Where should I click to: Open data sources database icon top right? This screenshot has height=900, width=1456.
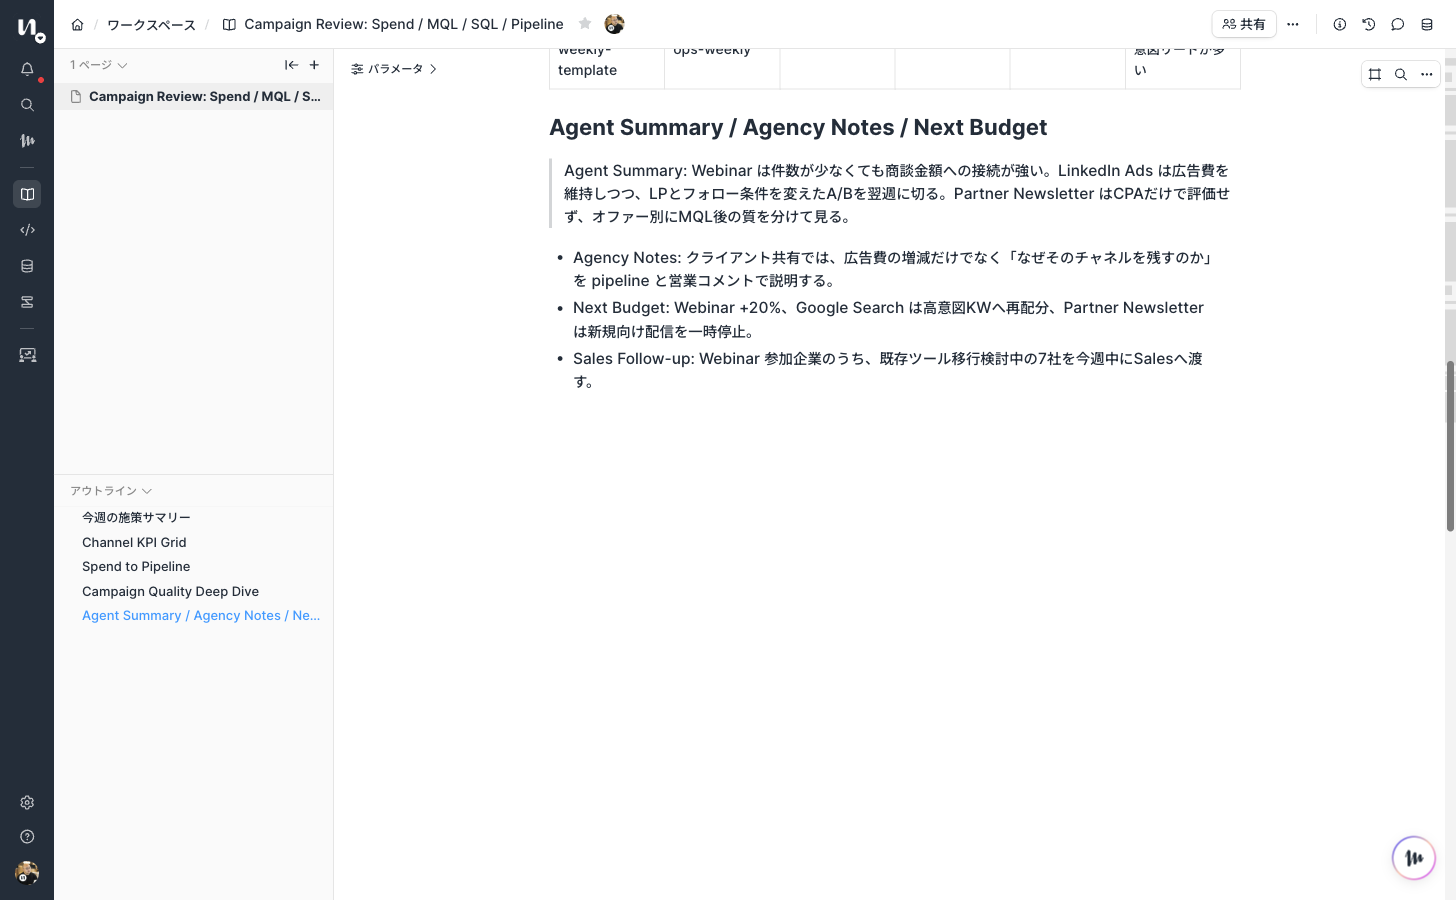(x=1427, y=24)
